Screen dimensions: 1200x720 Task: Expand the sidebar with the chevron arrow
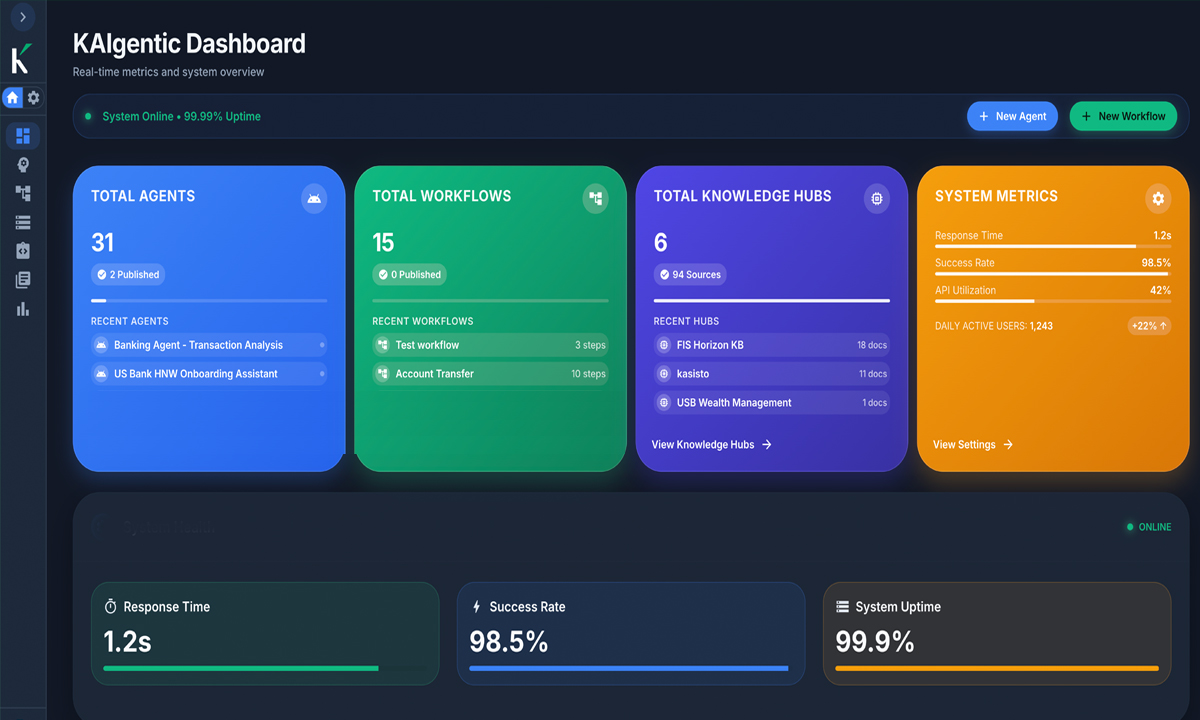point(22,18)
